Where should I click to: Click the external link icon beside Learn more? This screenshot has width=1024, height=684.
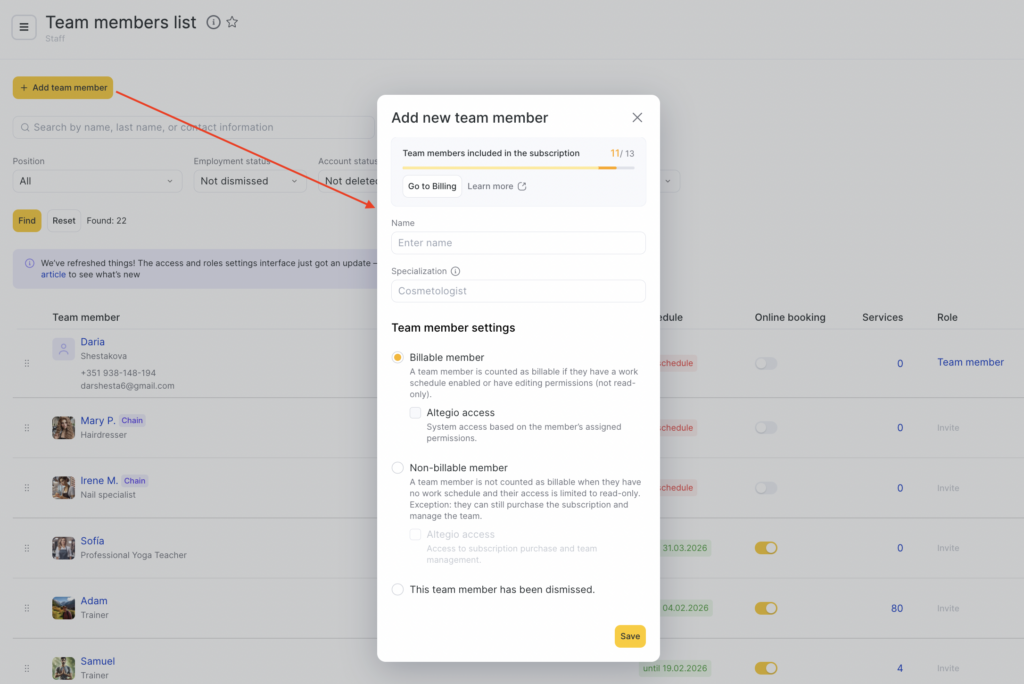pos(522,186)
